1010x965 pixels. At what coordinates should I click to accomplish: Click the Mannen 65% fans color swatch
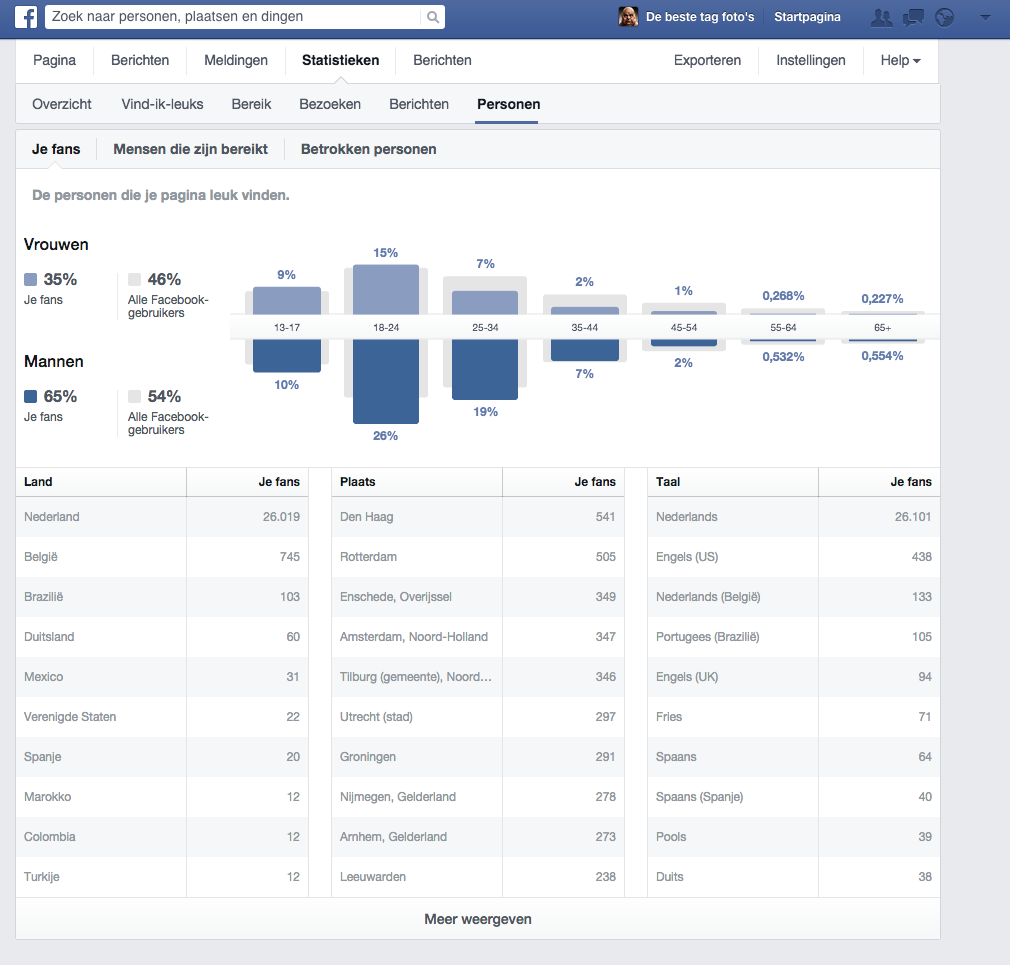(30, 396)
